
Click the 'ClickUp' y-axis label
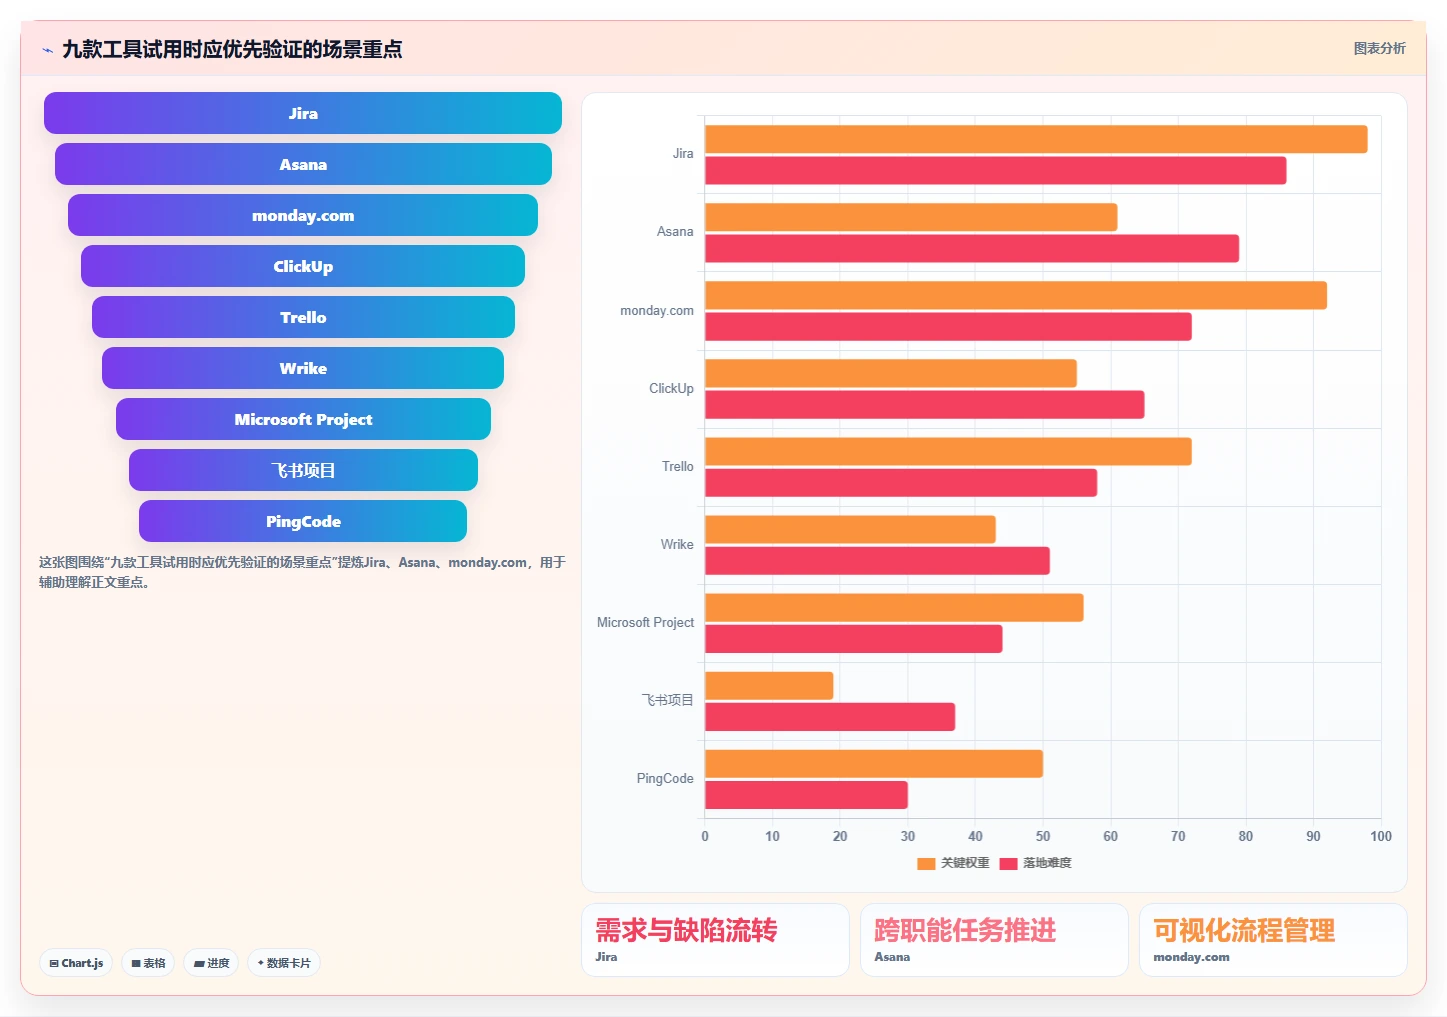[x=671, y=388]
